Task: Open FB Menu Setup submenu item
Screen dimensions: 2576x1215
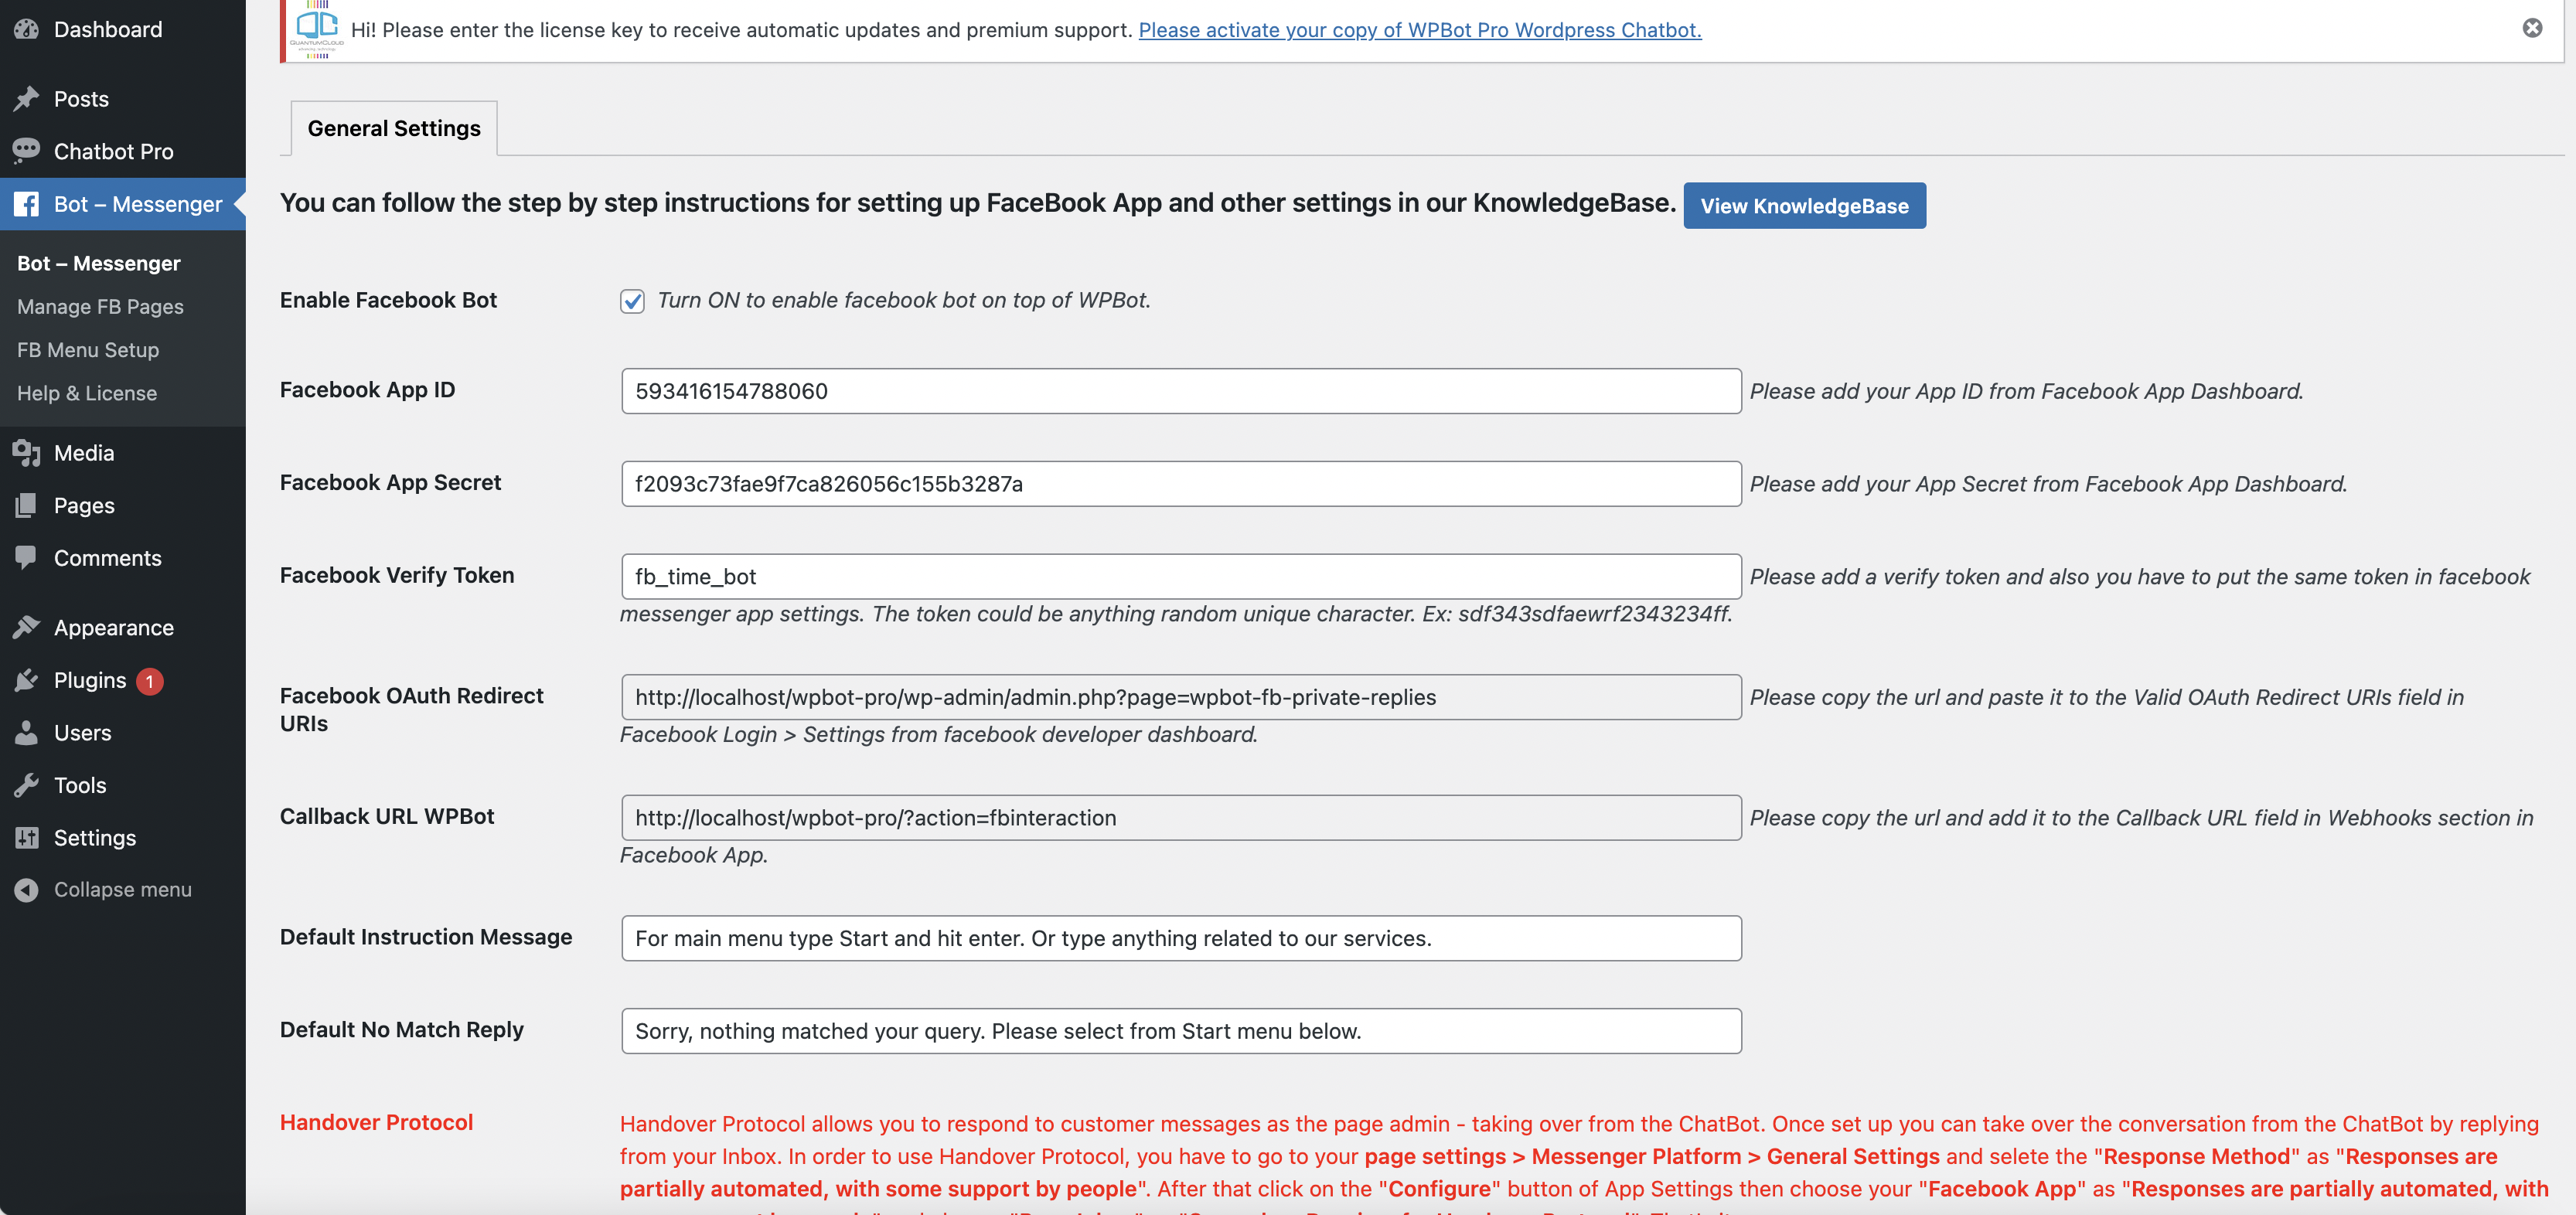Action: coord(88,350)
